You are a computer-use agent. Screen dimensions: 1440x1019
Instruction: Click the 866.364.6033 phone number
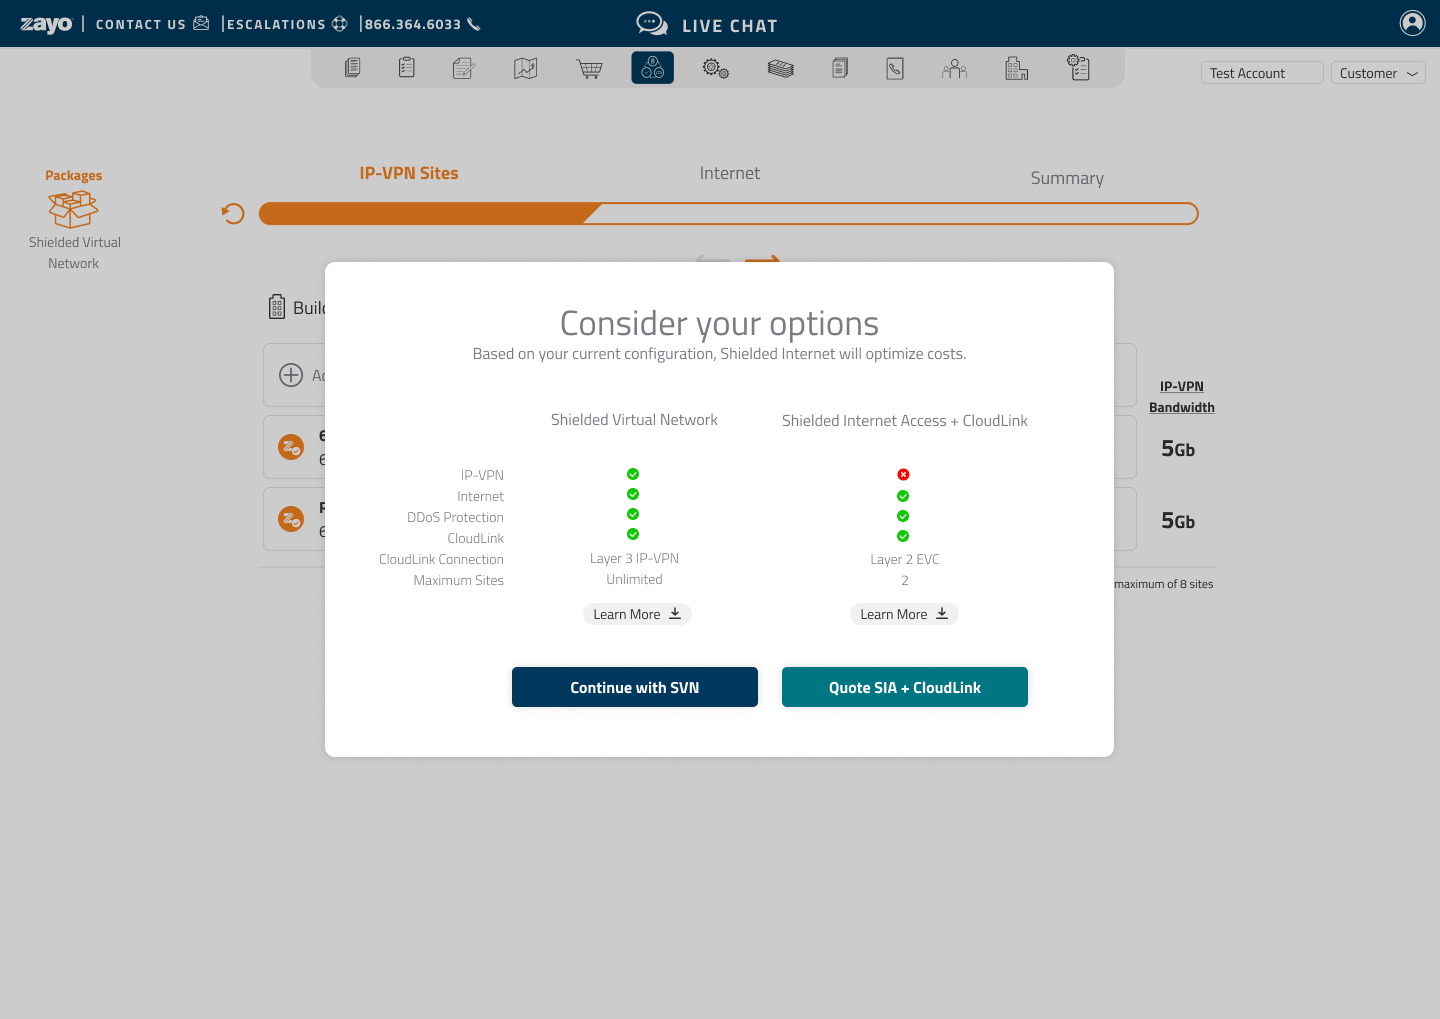(x=413, y=24)
